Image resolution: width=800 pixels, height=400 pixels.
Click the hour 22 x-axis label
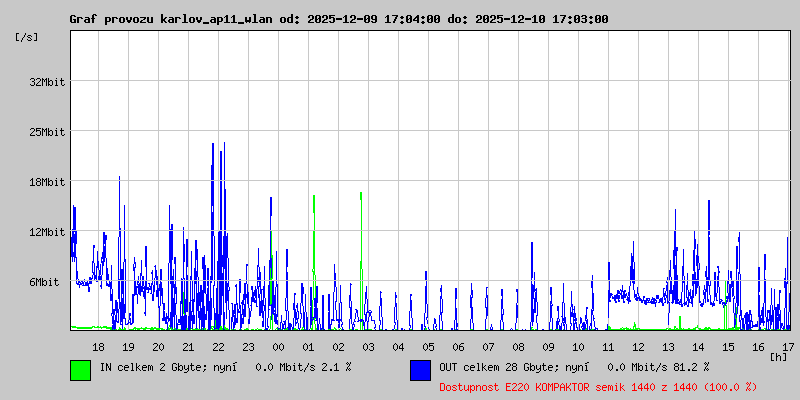click(x=218, y=347)
